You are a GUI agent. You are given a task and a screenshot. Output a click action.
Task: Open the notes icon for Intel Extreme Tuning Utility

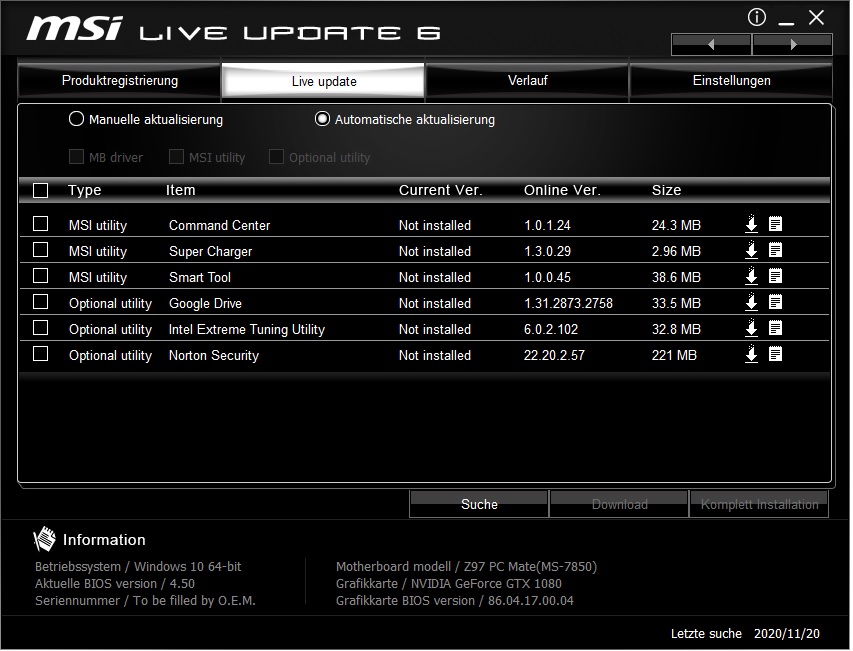(x=777, y=328)
